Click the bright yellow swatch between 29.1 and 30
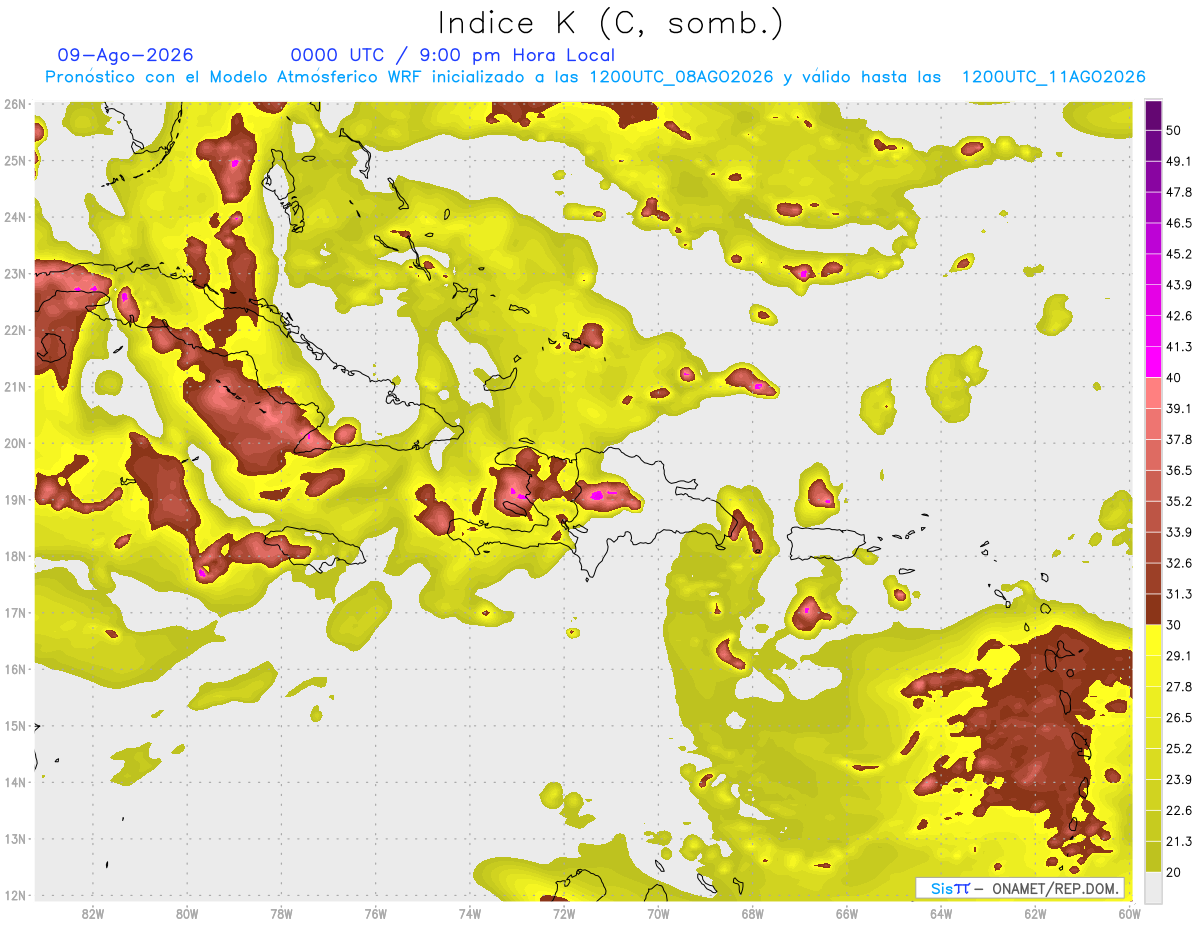Screen dimensions: 1200x927 coord(1153,640)
